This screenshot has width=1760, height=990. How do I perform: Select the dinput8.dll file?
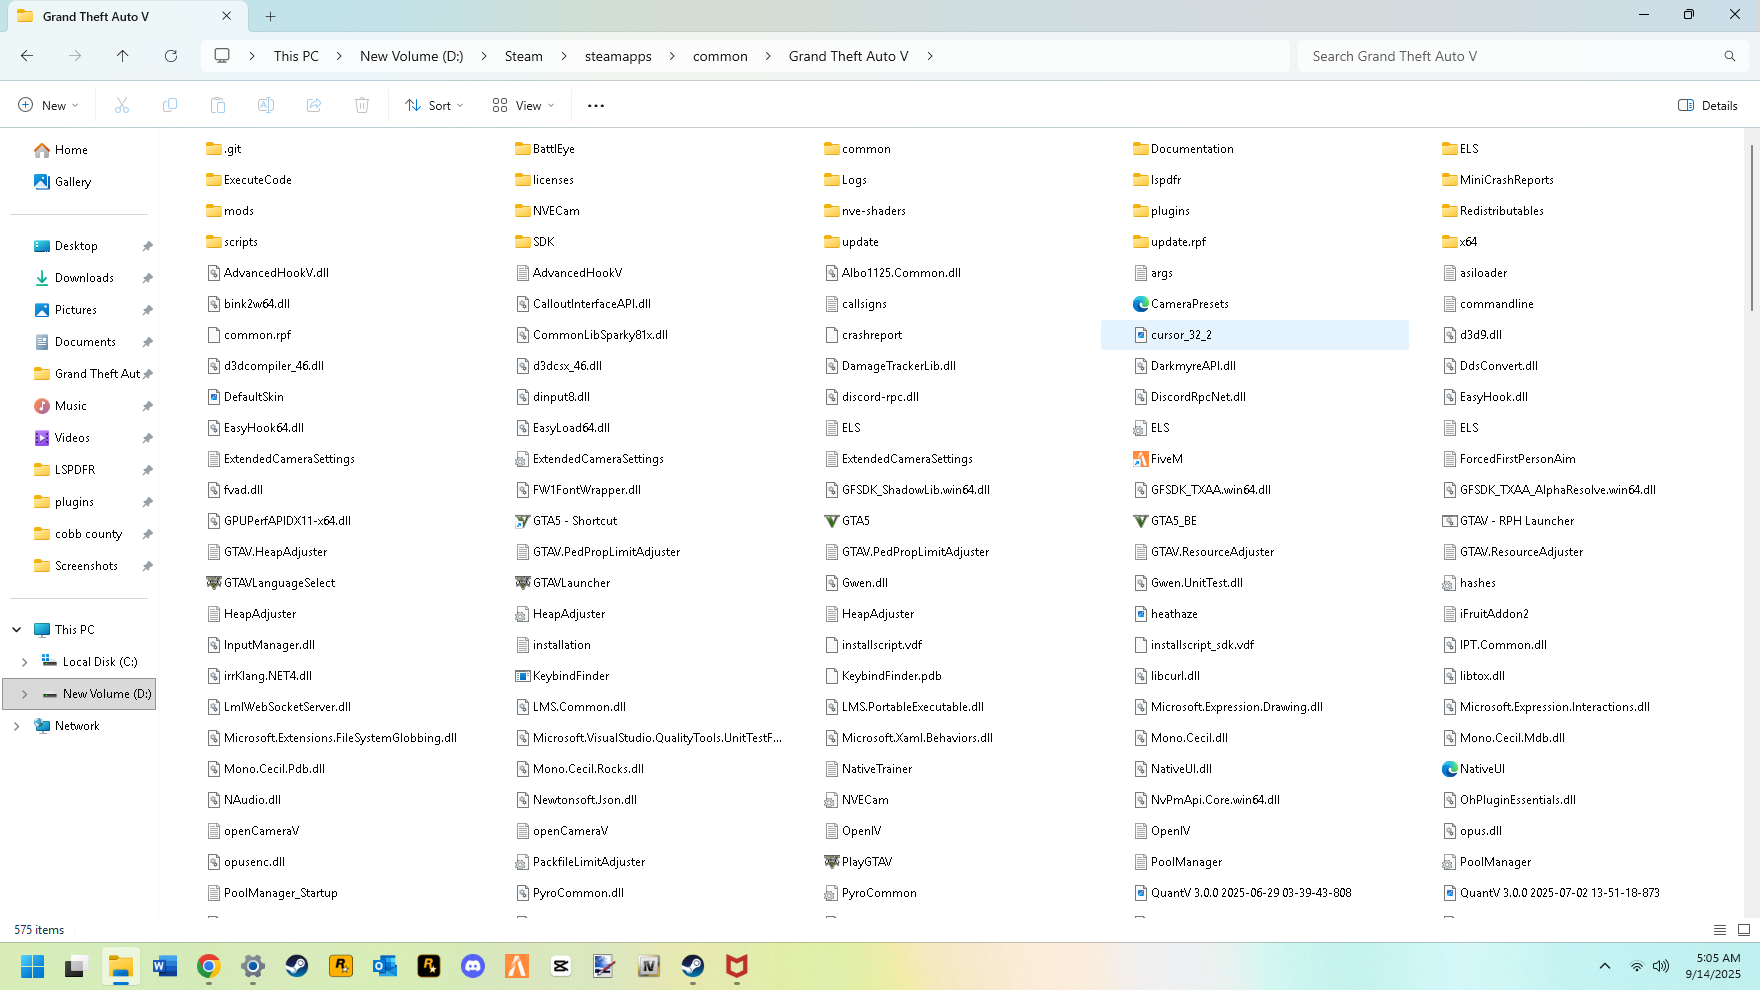tap(553, 397)
